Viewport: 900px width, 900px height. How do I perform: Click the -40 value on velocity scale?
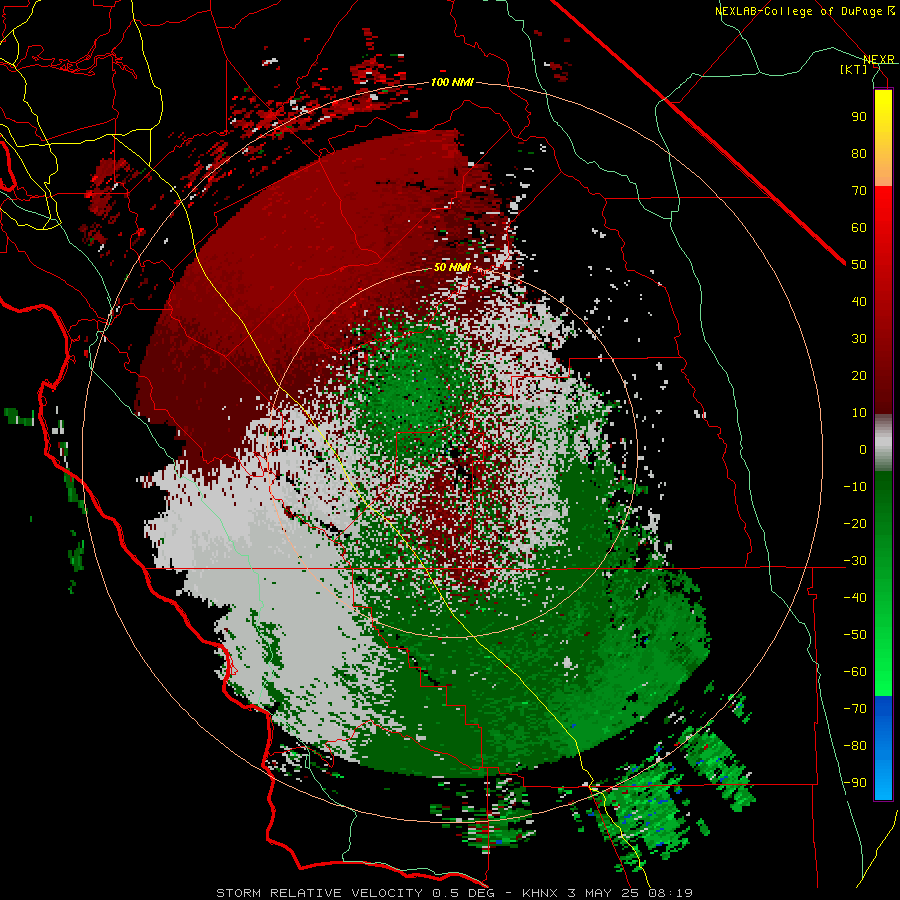pos(855,598)
